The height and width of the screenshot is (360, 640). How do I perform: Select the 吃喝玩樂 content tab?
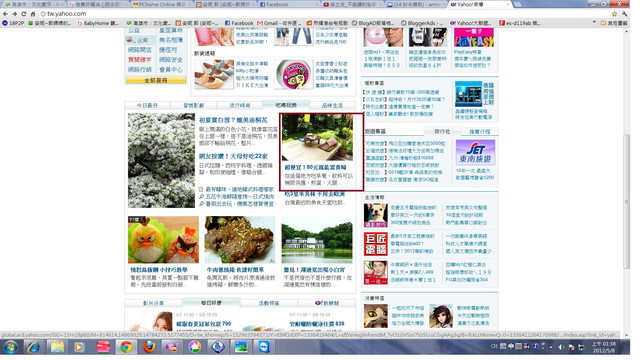point(286,105)
